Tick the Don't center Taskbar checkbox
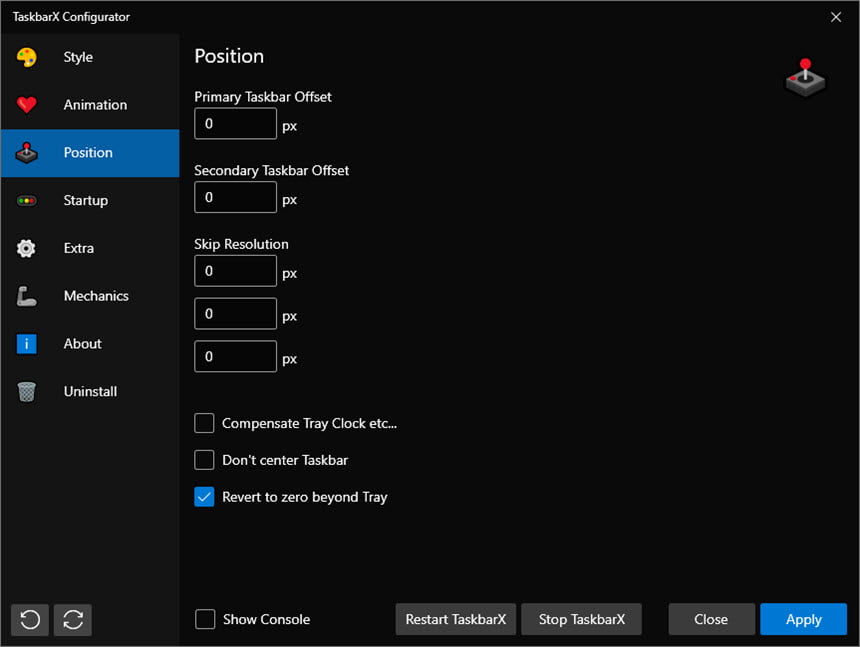 click(204, 460)
